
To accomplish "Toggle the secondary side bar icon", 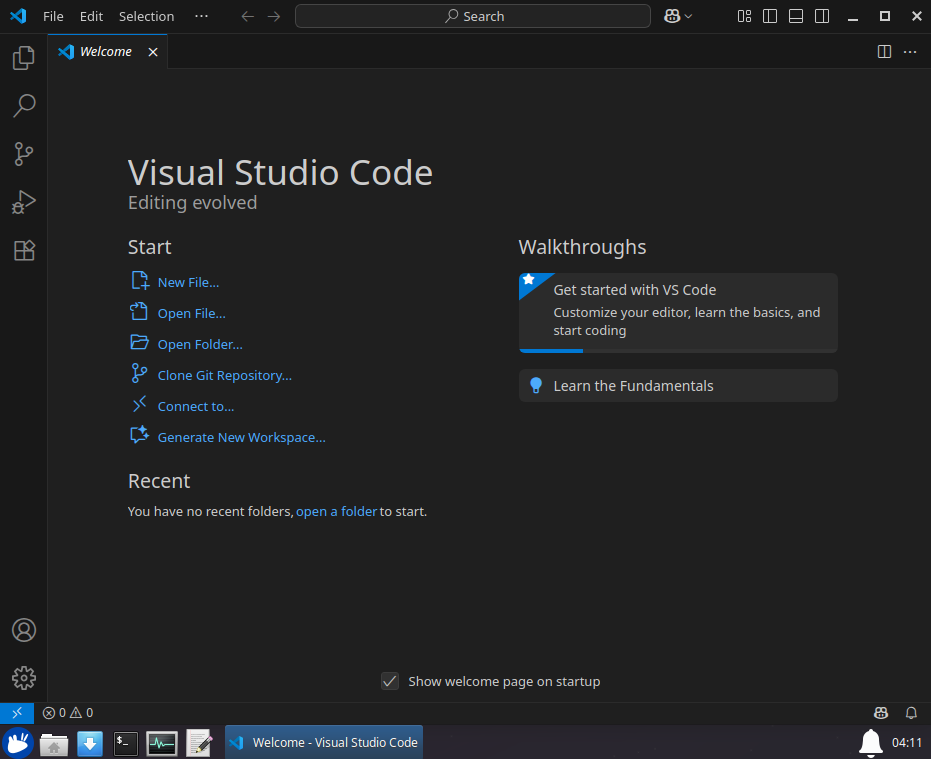I will [x=822, y=16].
